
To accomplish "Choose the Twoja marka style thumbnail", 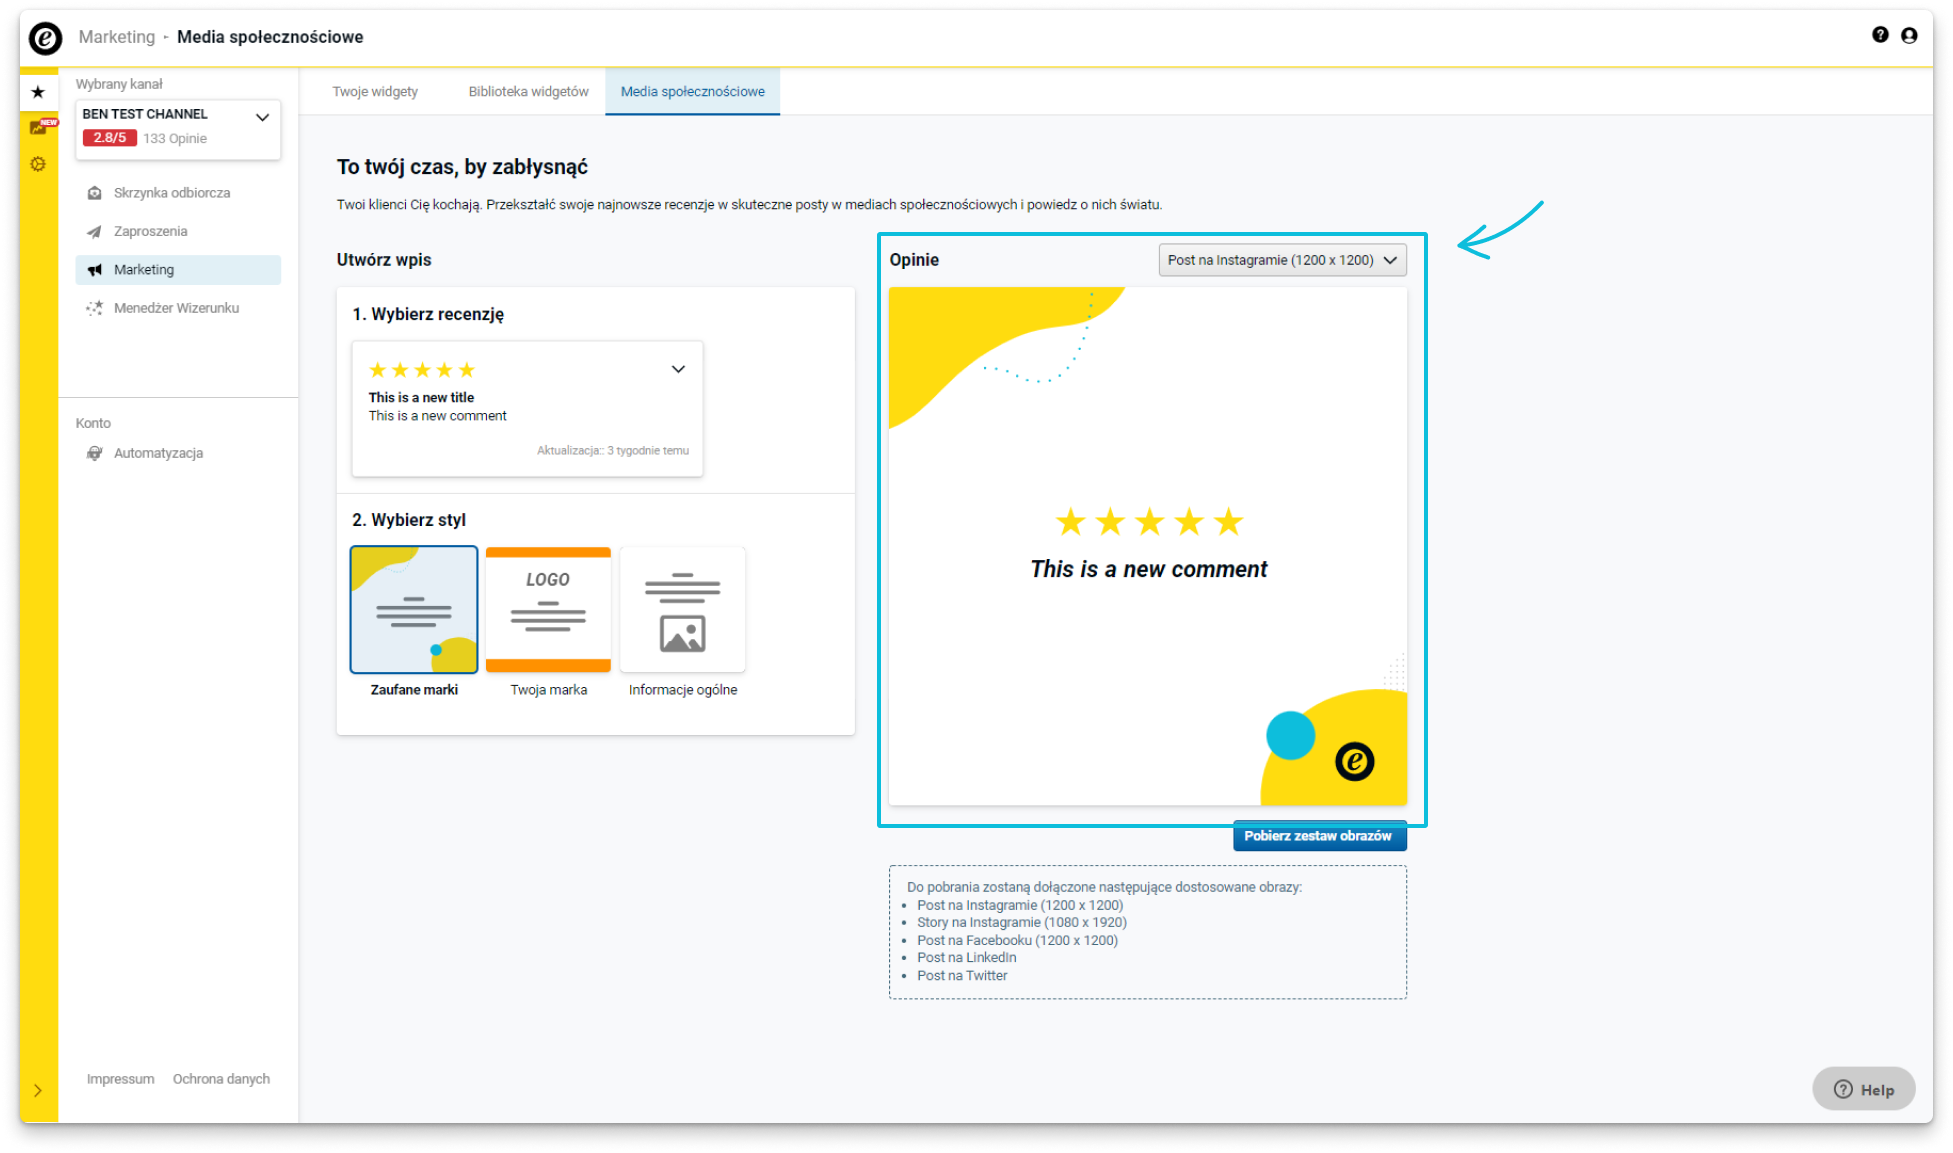I will [548, 609].
